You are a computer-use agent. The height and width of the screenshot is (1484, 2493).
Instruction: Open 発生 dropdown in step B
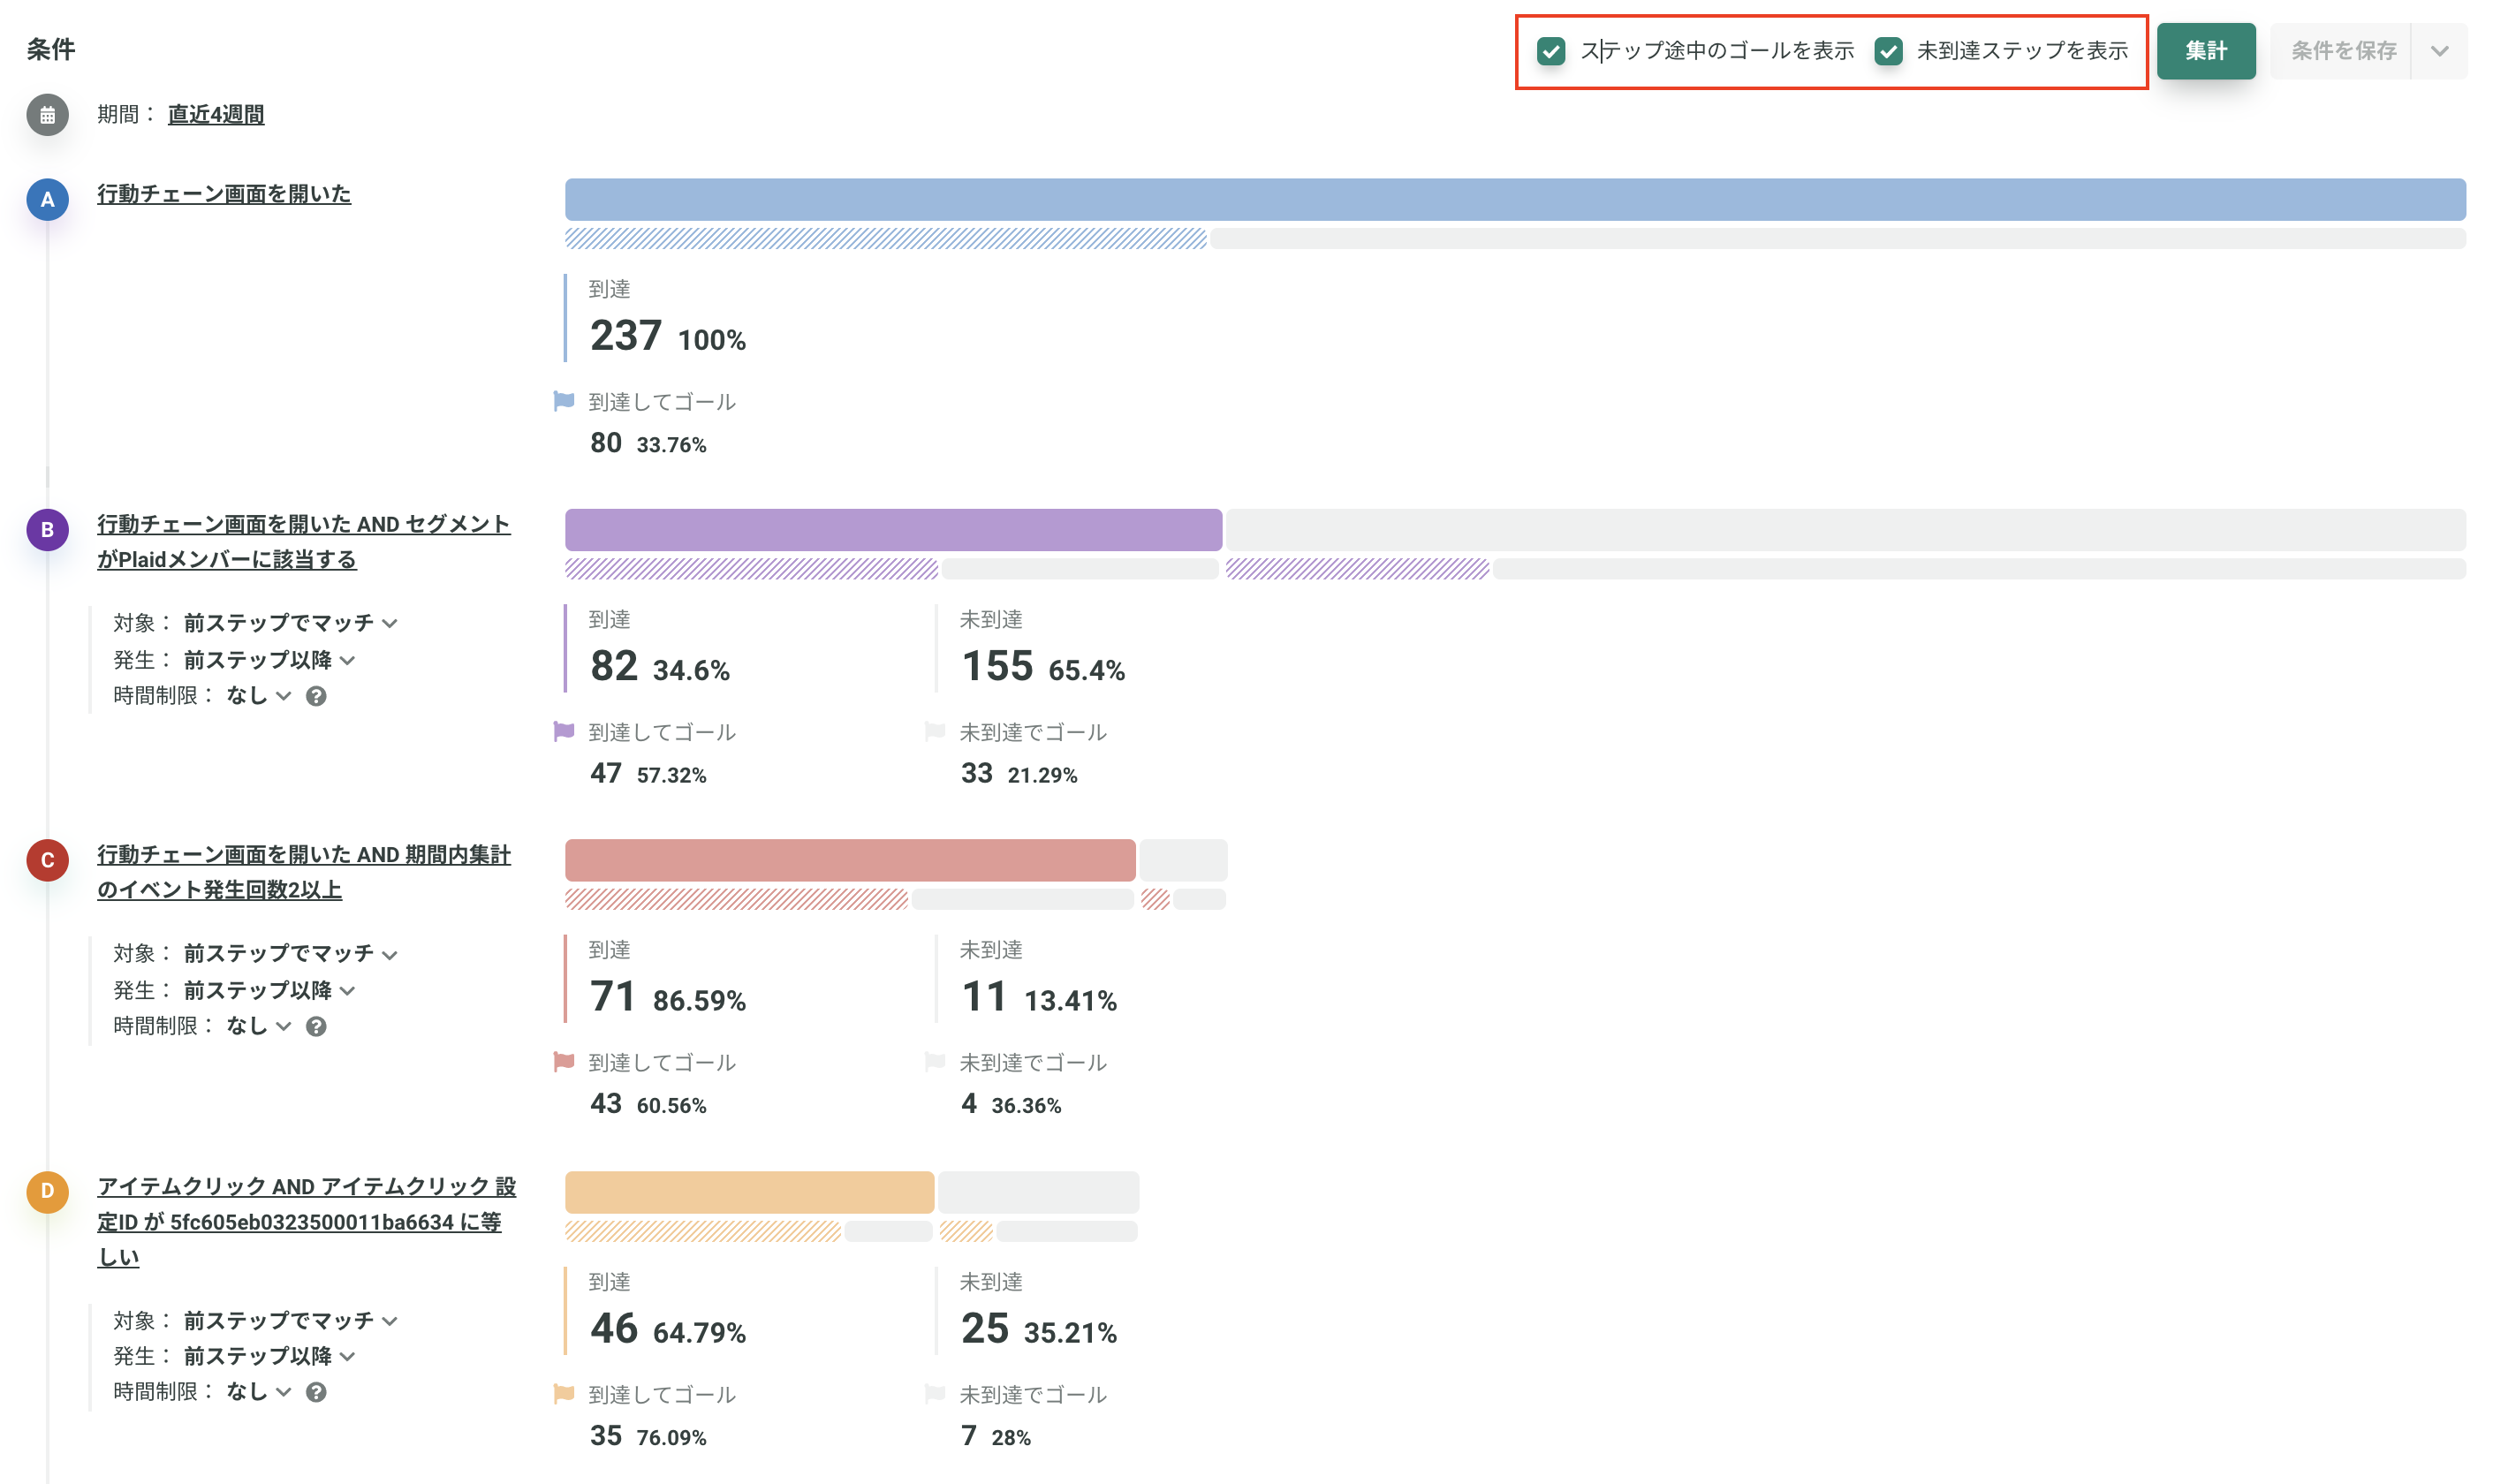(x=269, y=660)
